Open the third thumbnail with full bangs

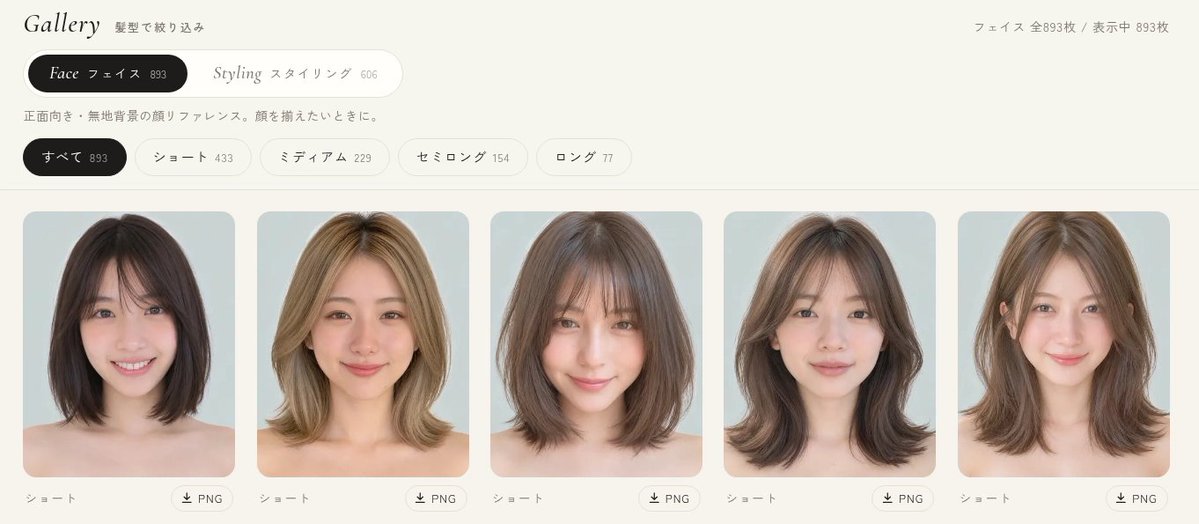596,344
